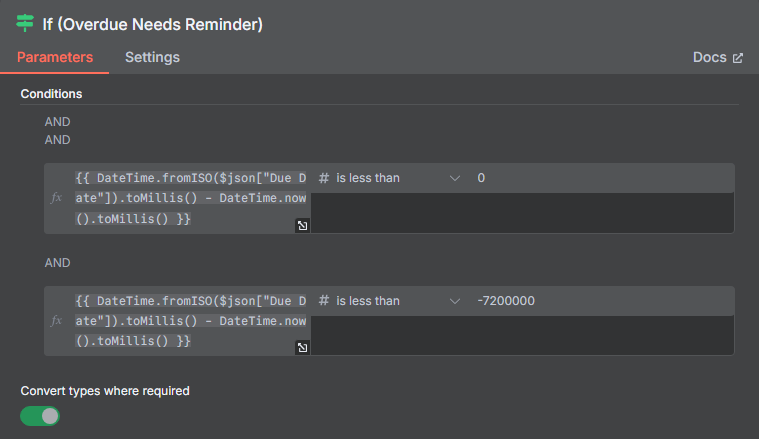Open the AND combinator directly above the -7200000 condition
The width and height of the screenshot is (759, 439).
[x=58, y=263]
